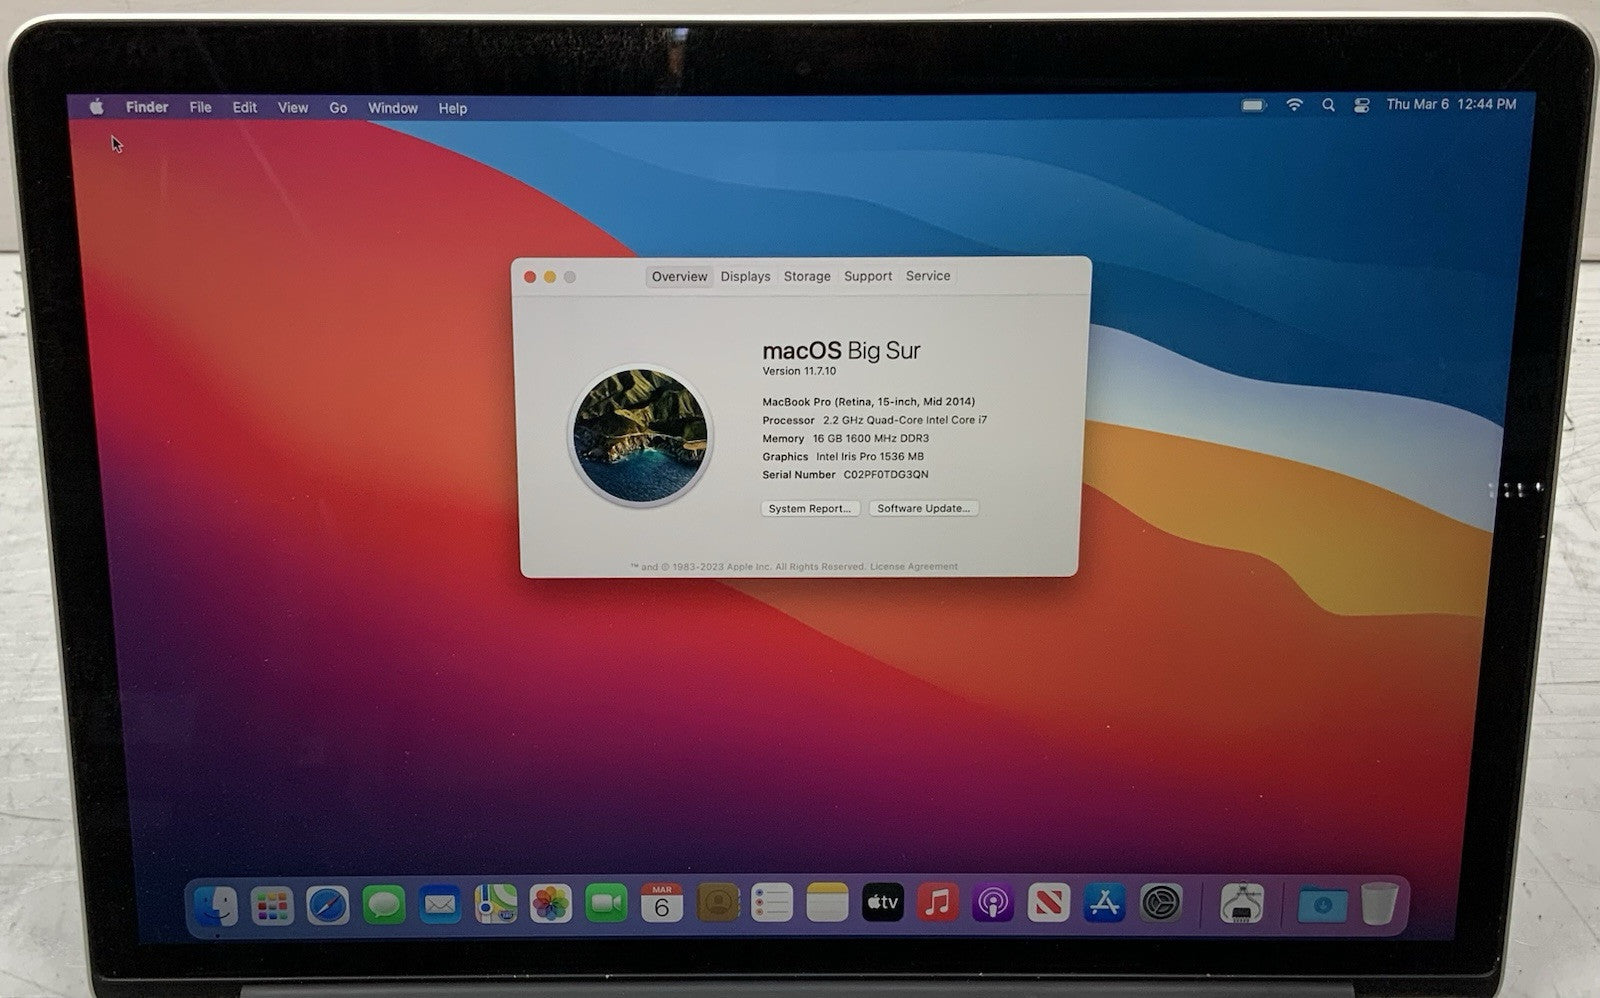Open the Mail app
Viewport: 1600px width, 998px height.
440,905
